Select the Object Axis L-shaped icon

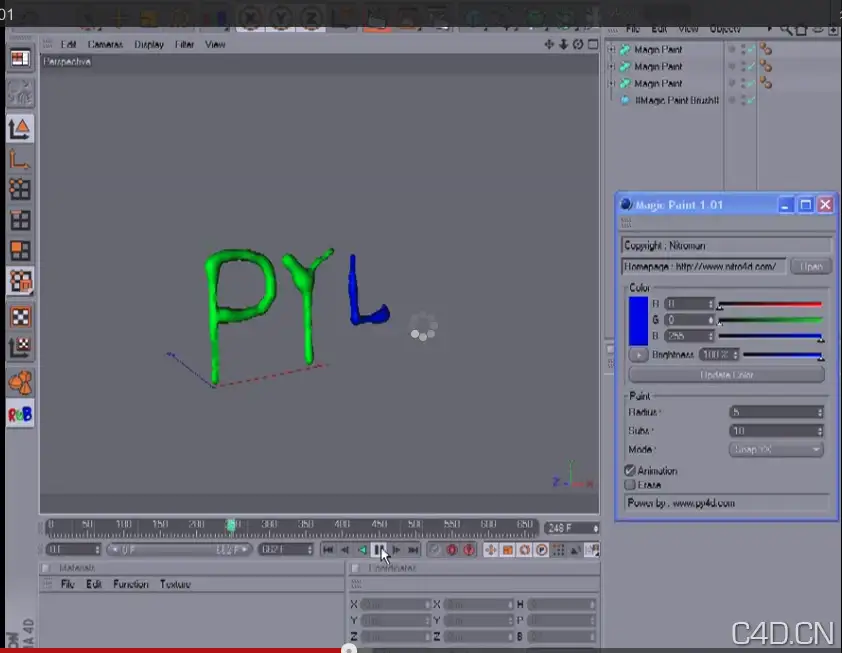point(20,160)
